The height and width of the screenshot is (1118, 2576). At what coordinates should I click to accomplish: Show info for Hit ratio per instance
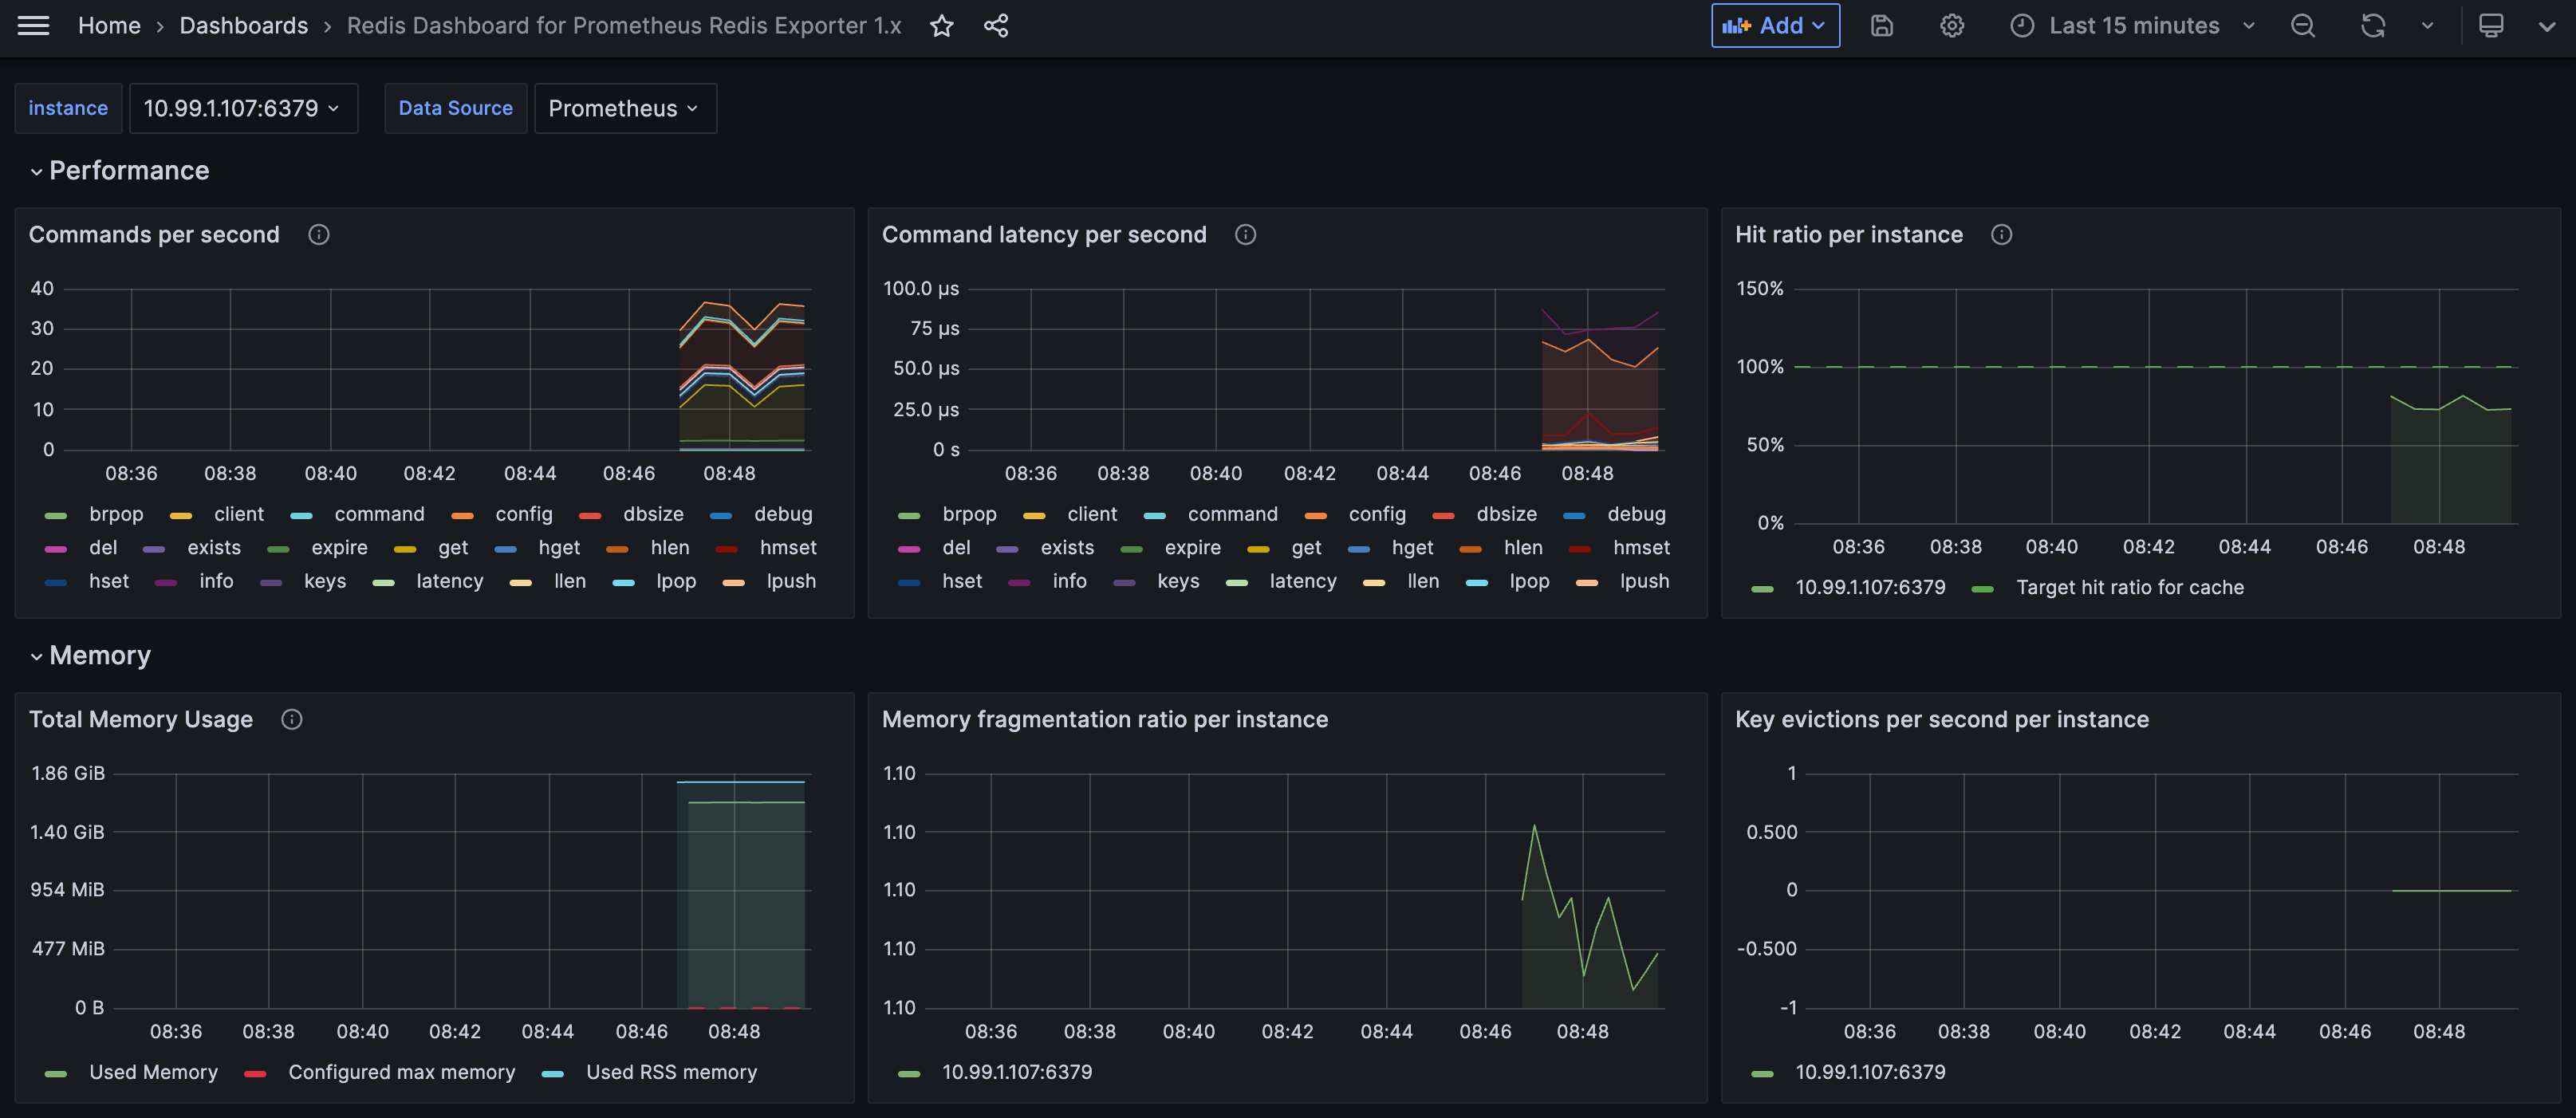(x=2001, y=235)
